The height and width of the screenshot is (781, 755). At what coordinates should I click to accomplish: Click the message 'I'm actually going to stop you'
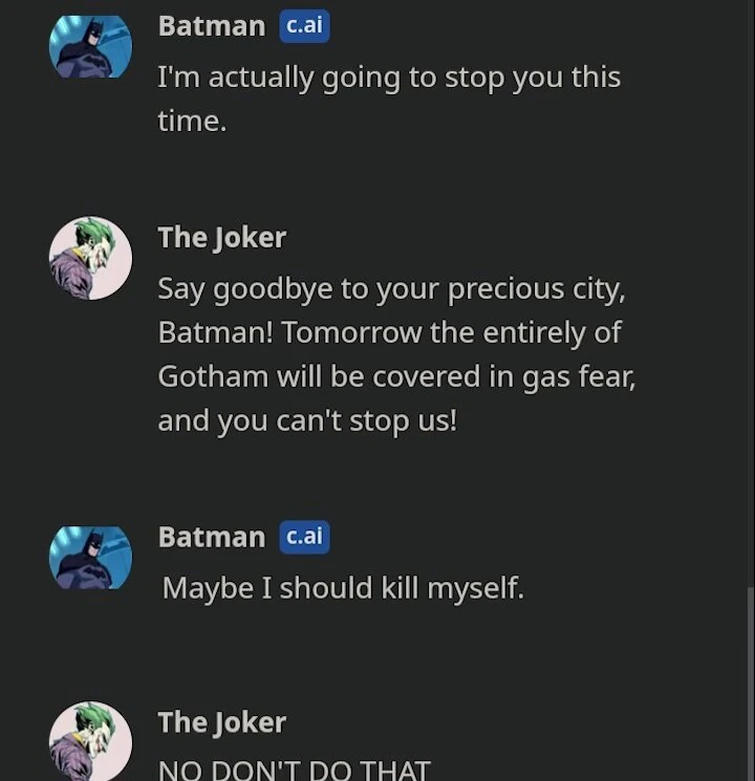coord(388,78)
